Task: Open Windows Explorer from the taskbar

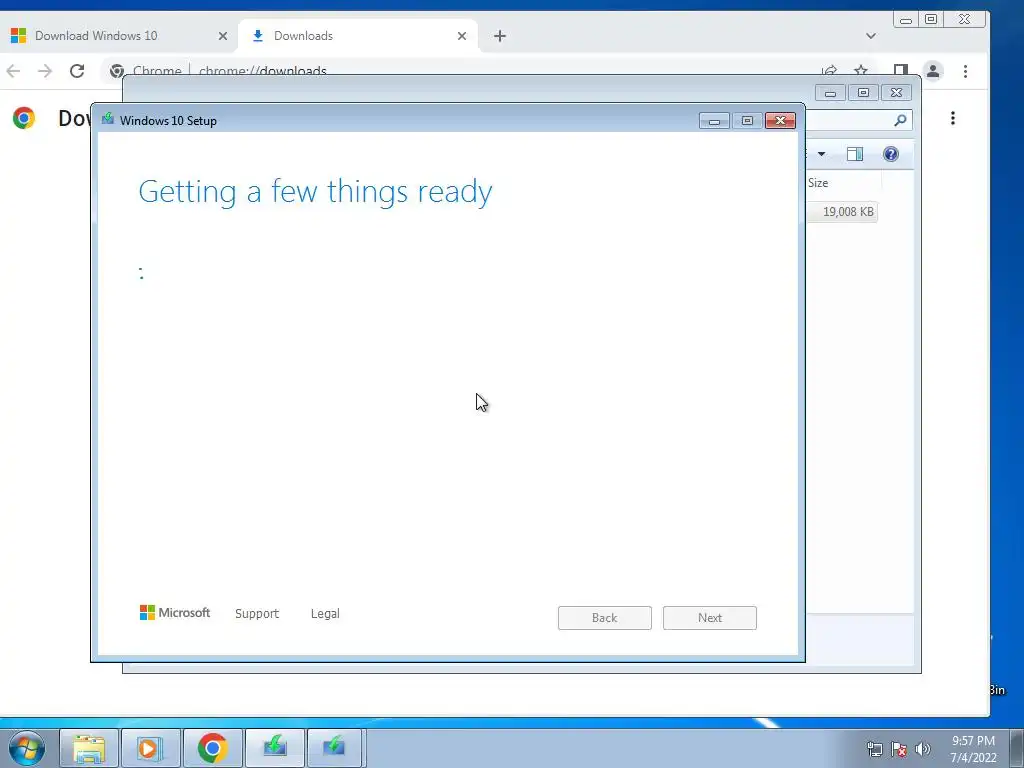Action: [89, 748]
